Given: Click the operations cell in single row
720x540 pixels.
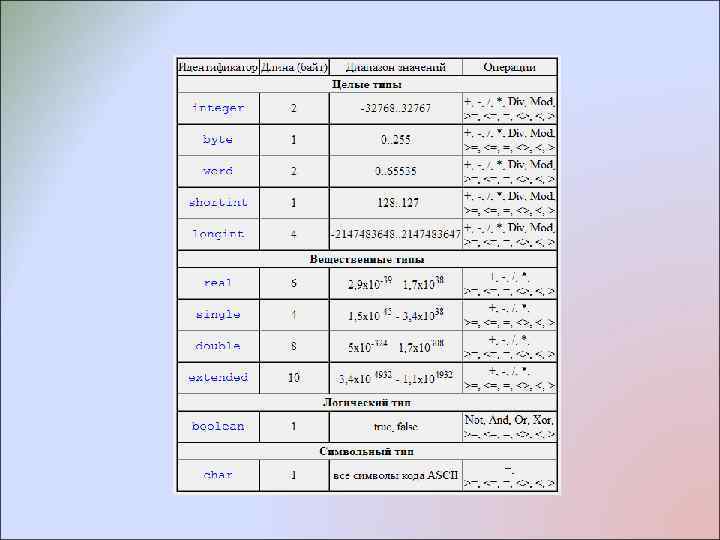Looking at the screenshot, I should pyautogui.click(x=509, y=315).
